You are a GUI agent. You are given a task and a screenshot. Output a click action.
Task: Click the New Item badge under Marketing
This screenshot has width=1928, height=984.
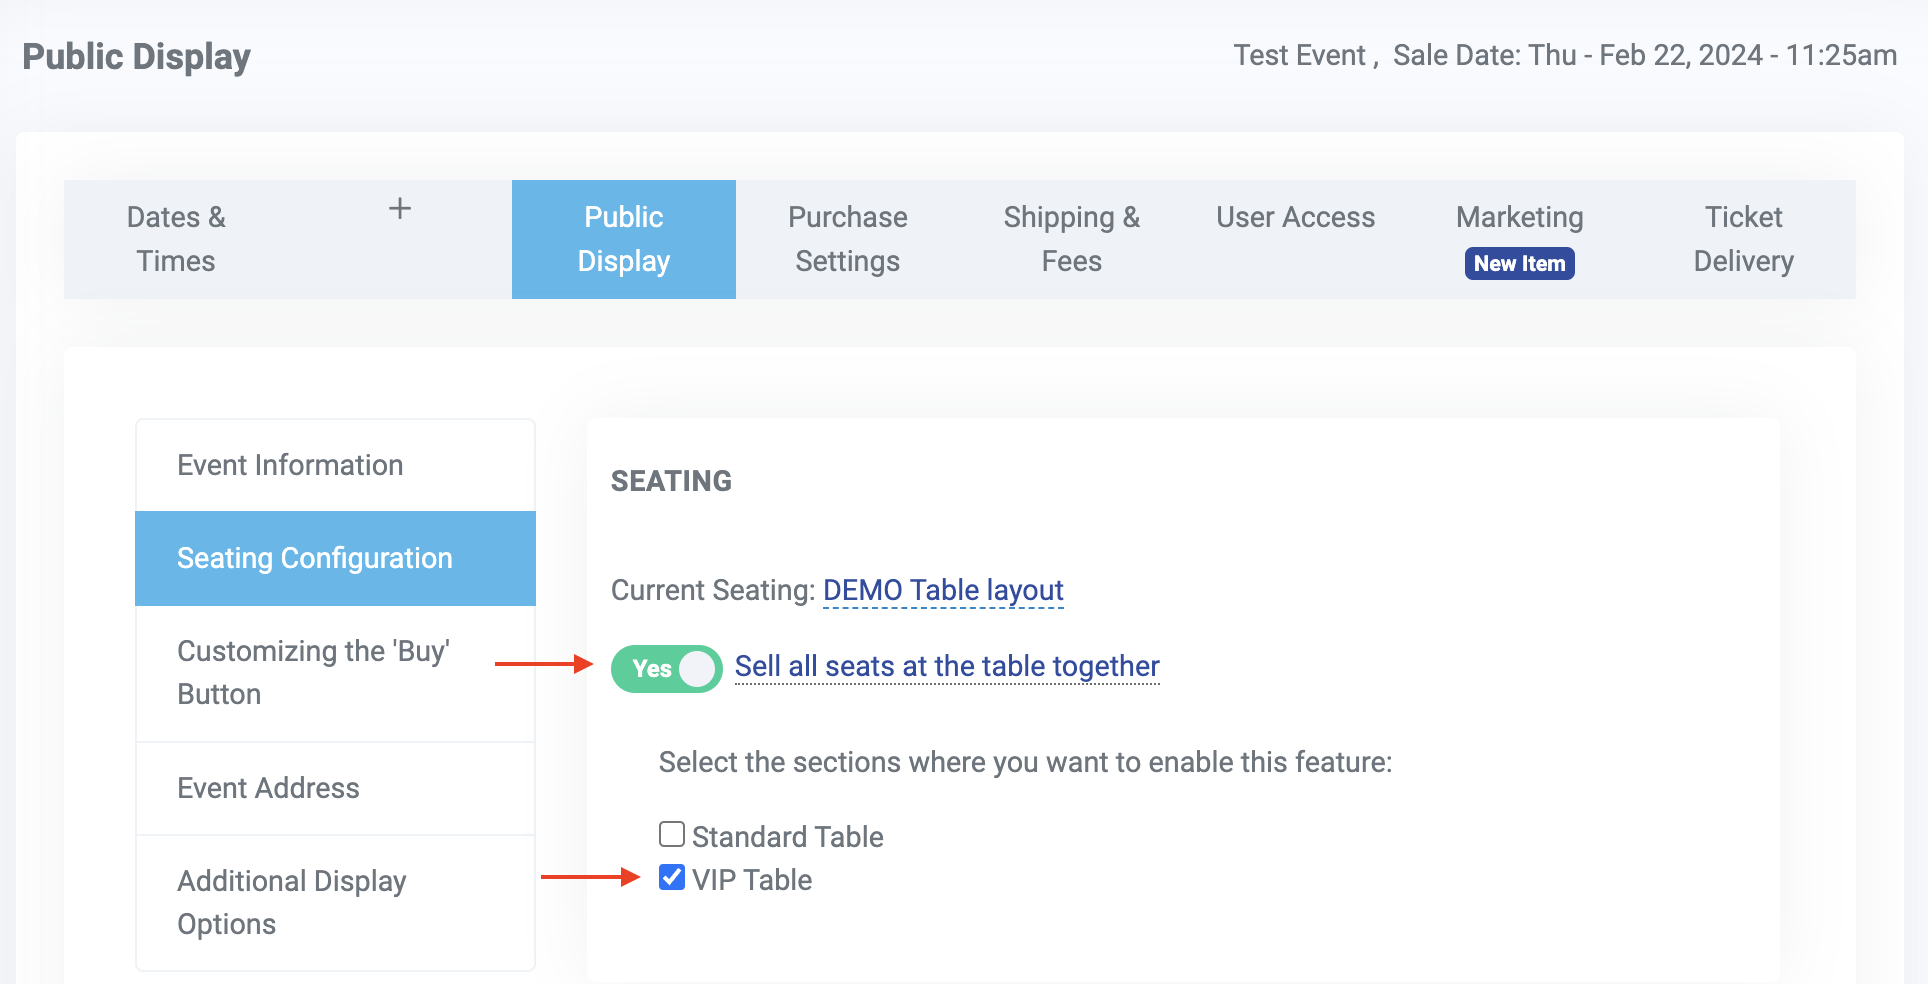(x=1519, y=264)
